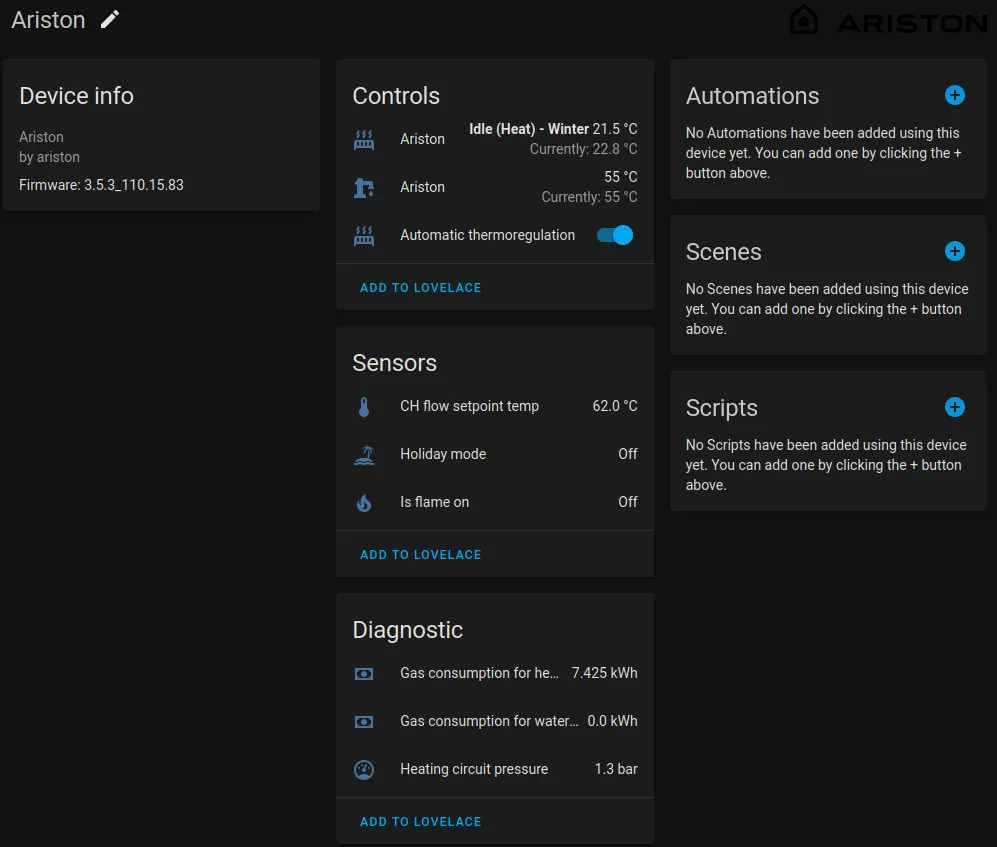Add a new automation with plus icon
997x847 pixels.
click(954, 95)
